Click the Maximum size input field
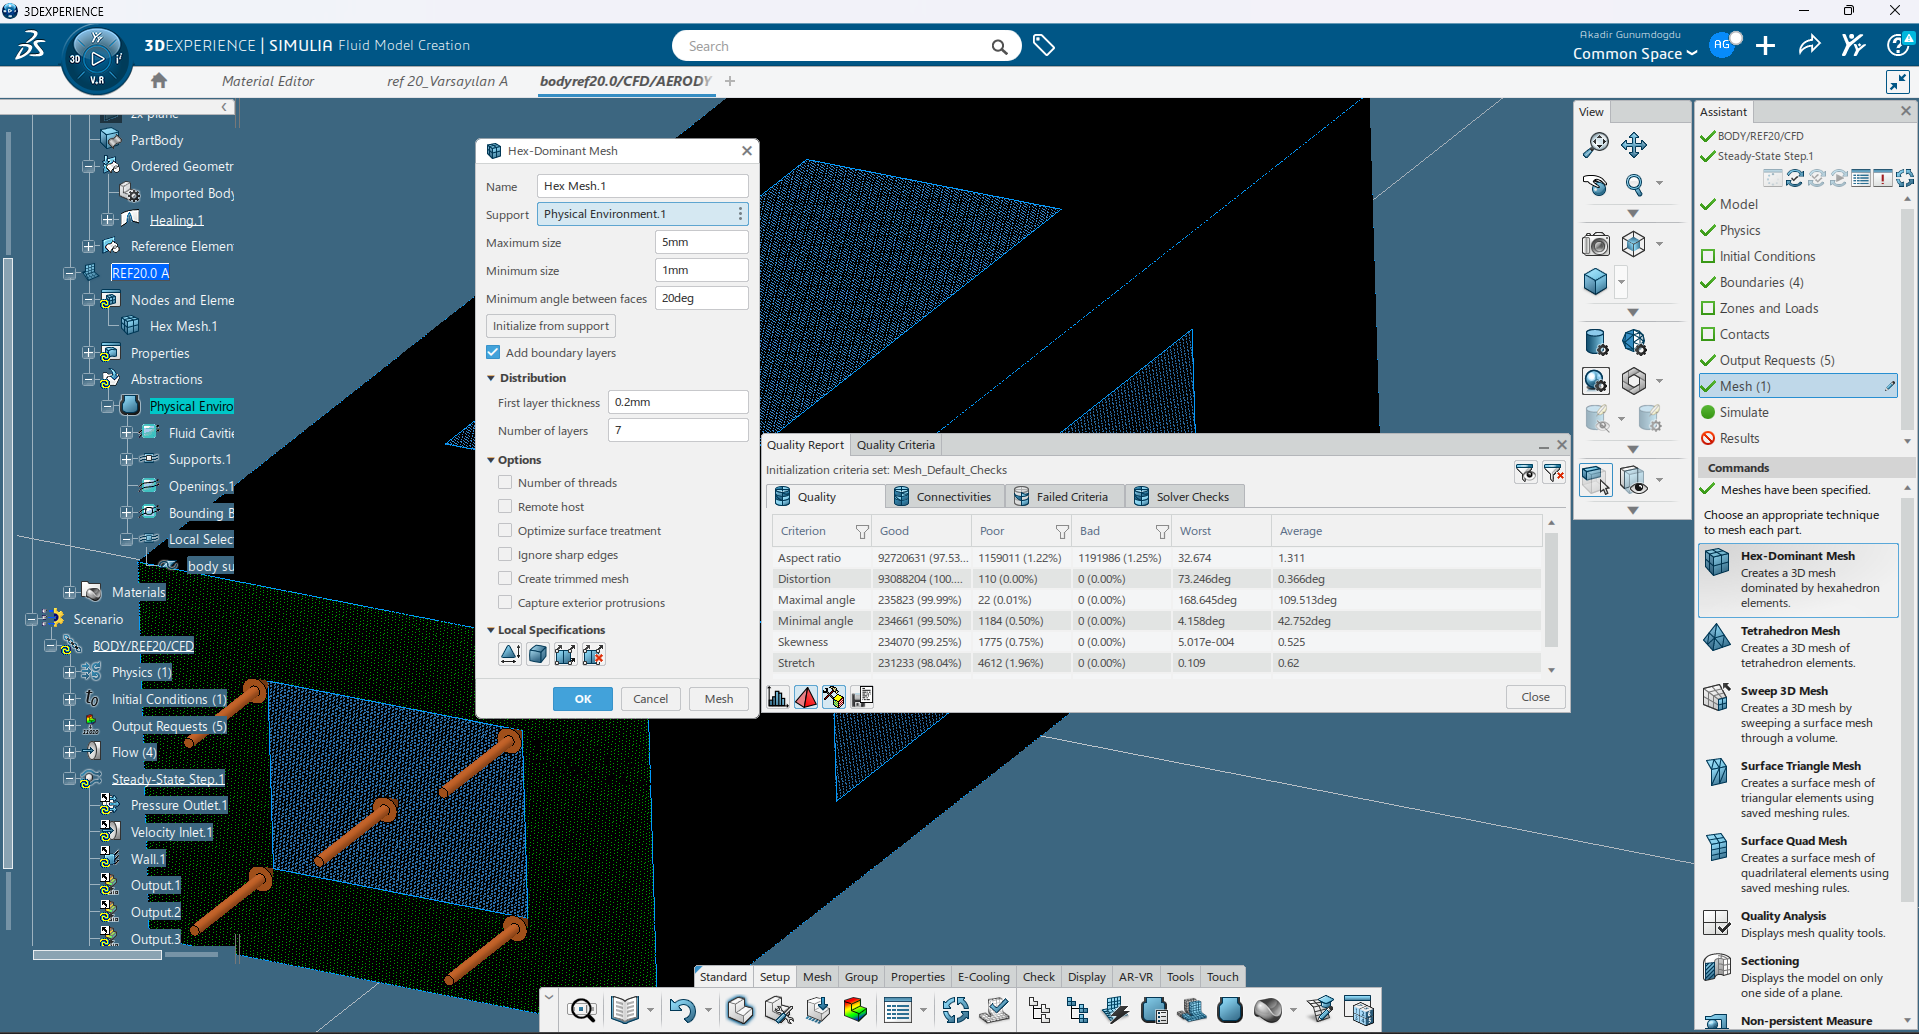 tap(702, 242)
